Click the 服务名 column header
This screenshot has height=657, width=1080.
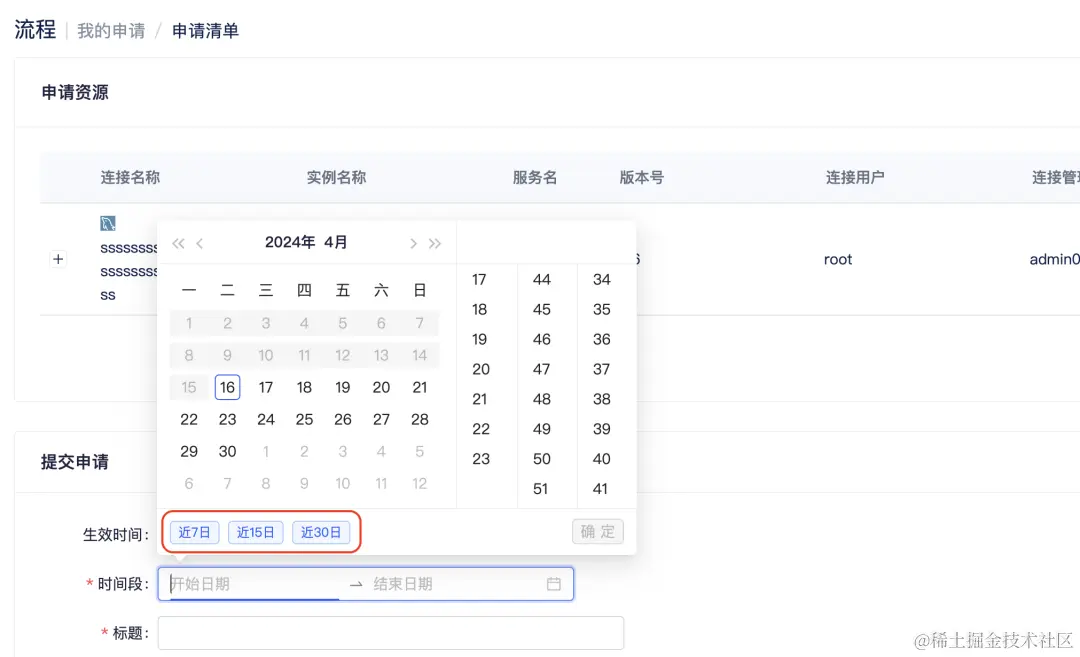[534, 178]
